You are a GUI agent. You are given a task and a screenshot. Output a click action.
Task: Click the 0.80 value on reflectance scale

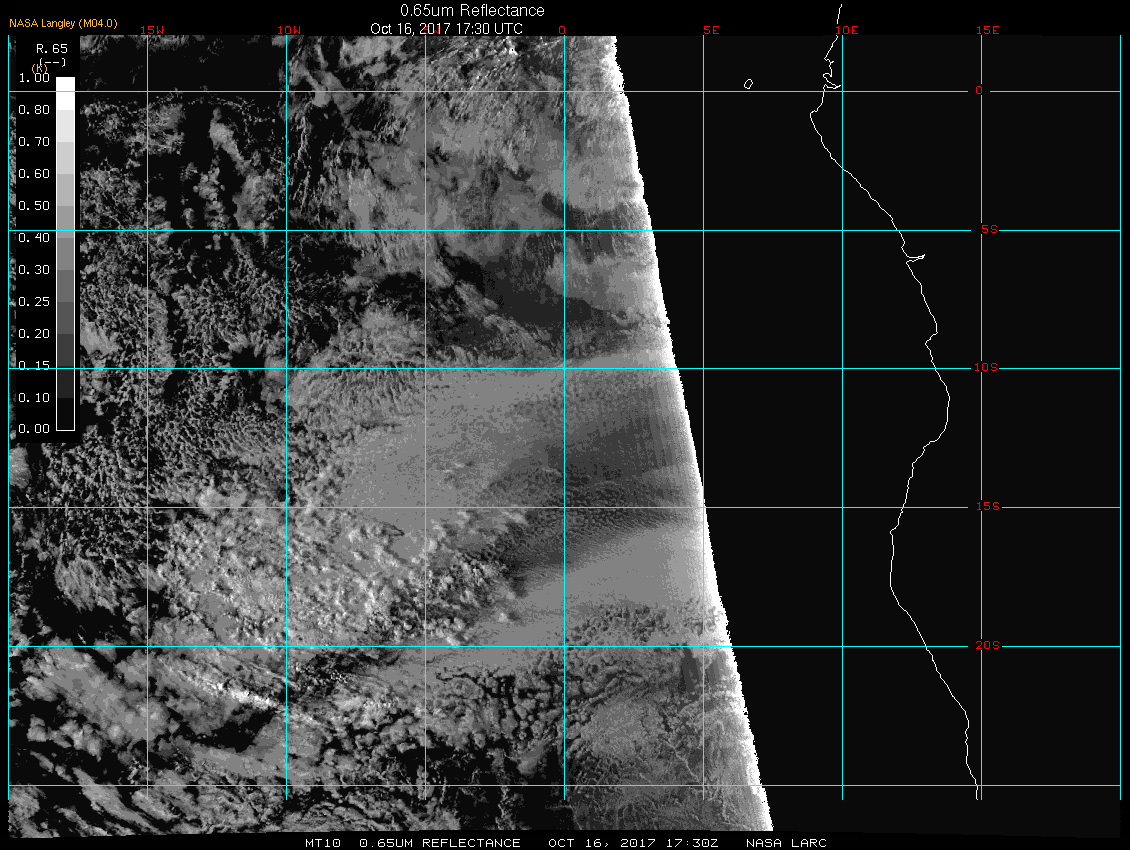(34, 110)
